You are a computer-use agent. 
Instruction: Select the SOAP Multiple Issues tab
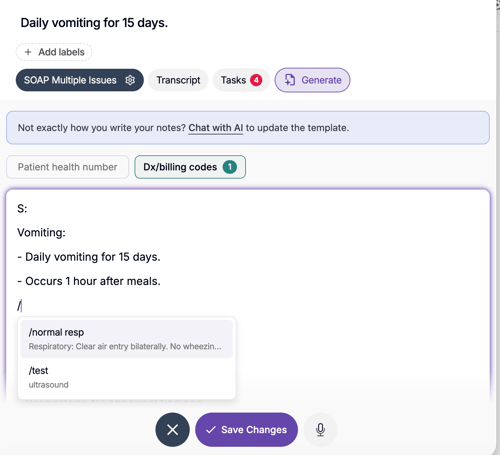click(x=80, y=80)
